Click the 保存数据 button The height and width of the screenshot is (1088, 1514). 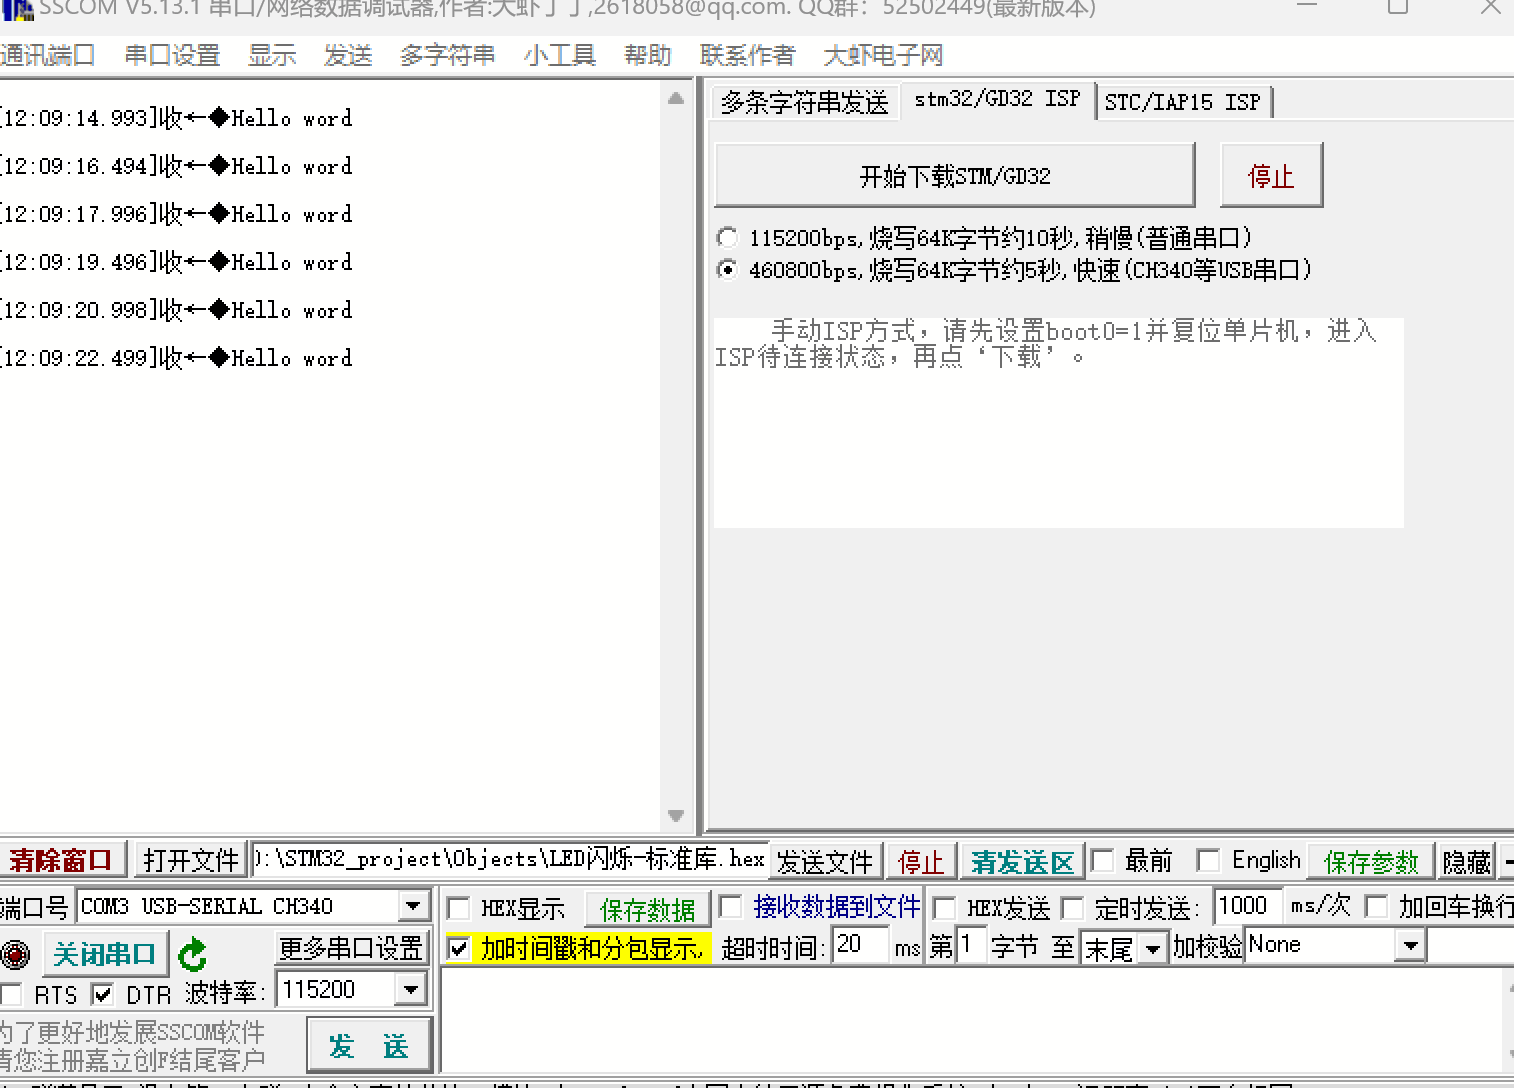[647, 909]
